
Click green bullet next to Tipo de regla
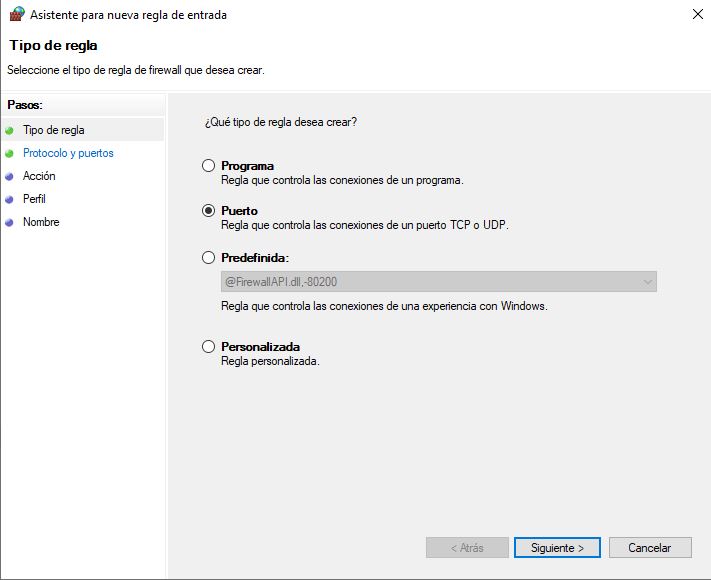[10, 130]
